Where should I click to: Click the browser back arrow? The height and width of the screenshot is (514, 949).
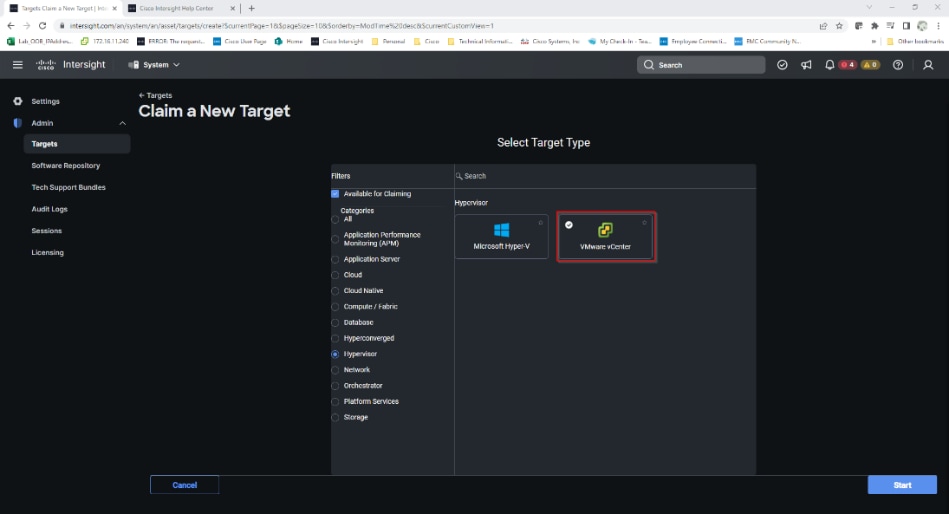coord(10,25)
